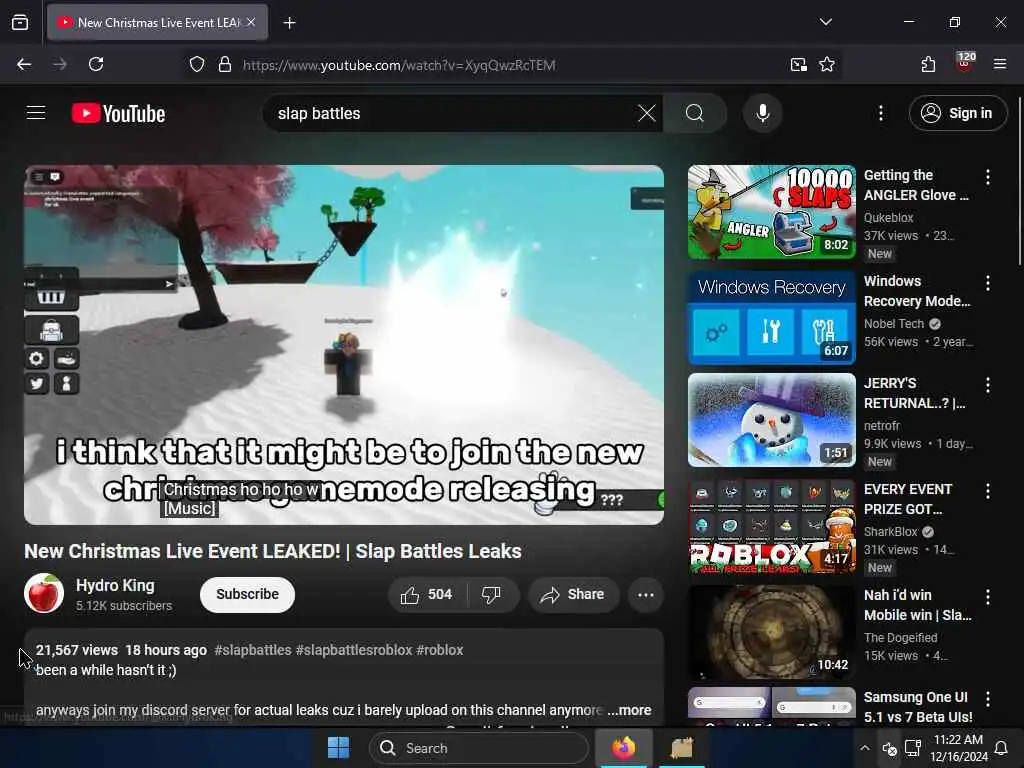Open the Windows Start menu
The height and width of the screenshot is (768, 1024).
[338, 747]
